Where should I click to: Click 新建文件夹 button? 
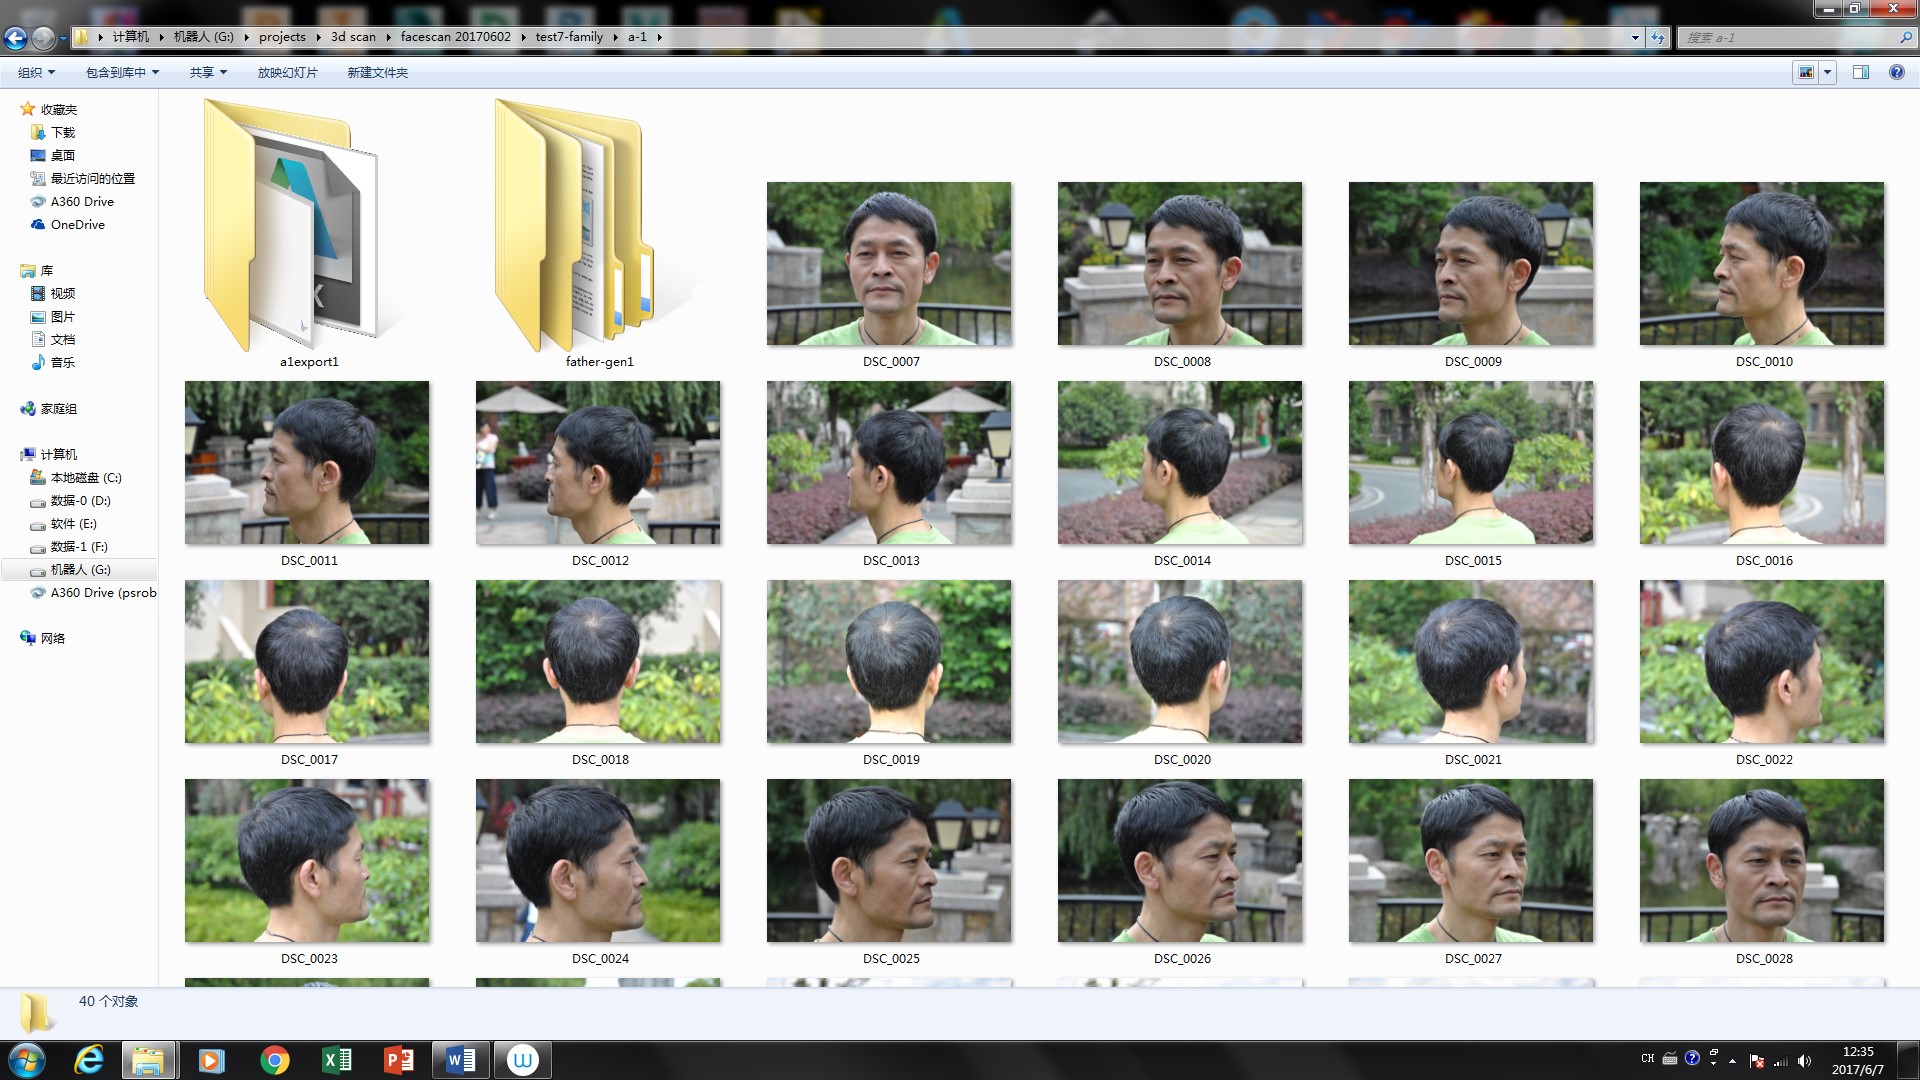click(377, 72)
